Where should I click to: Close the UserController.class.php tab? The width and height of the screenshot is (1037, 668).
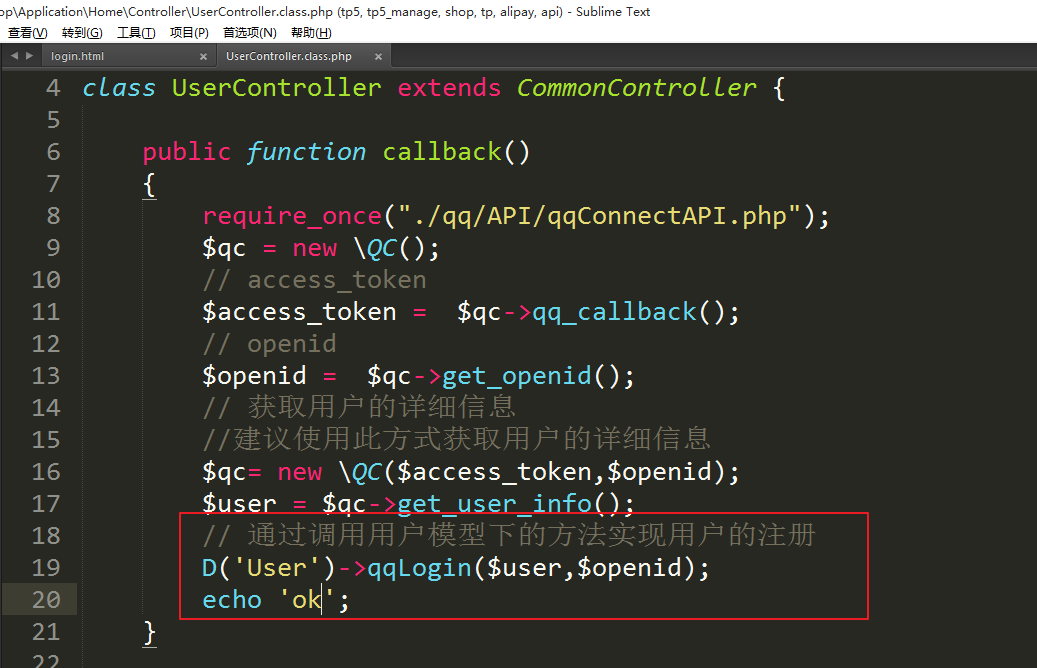(x=377, y=57)
